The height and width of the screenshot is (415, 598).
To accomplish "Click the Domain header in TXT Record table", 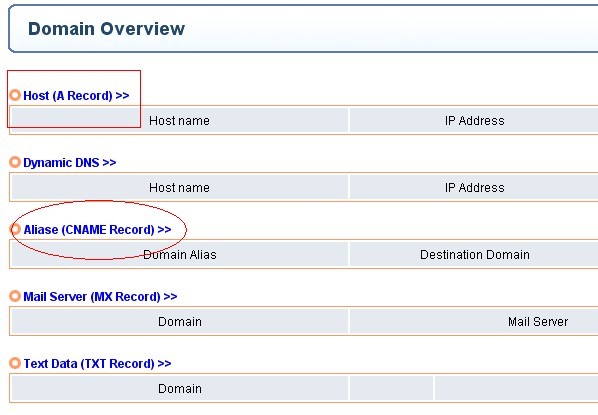I will (x=179, y=389).
